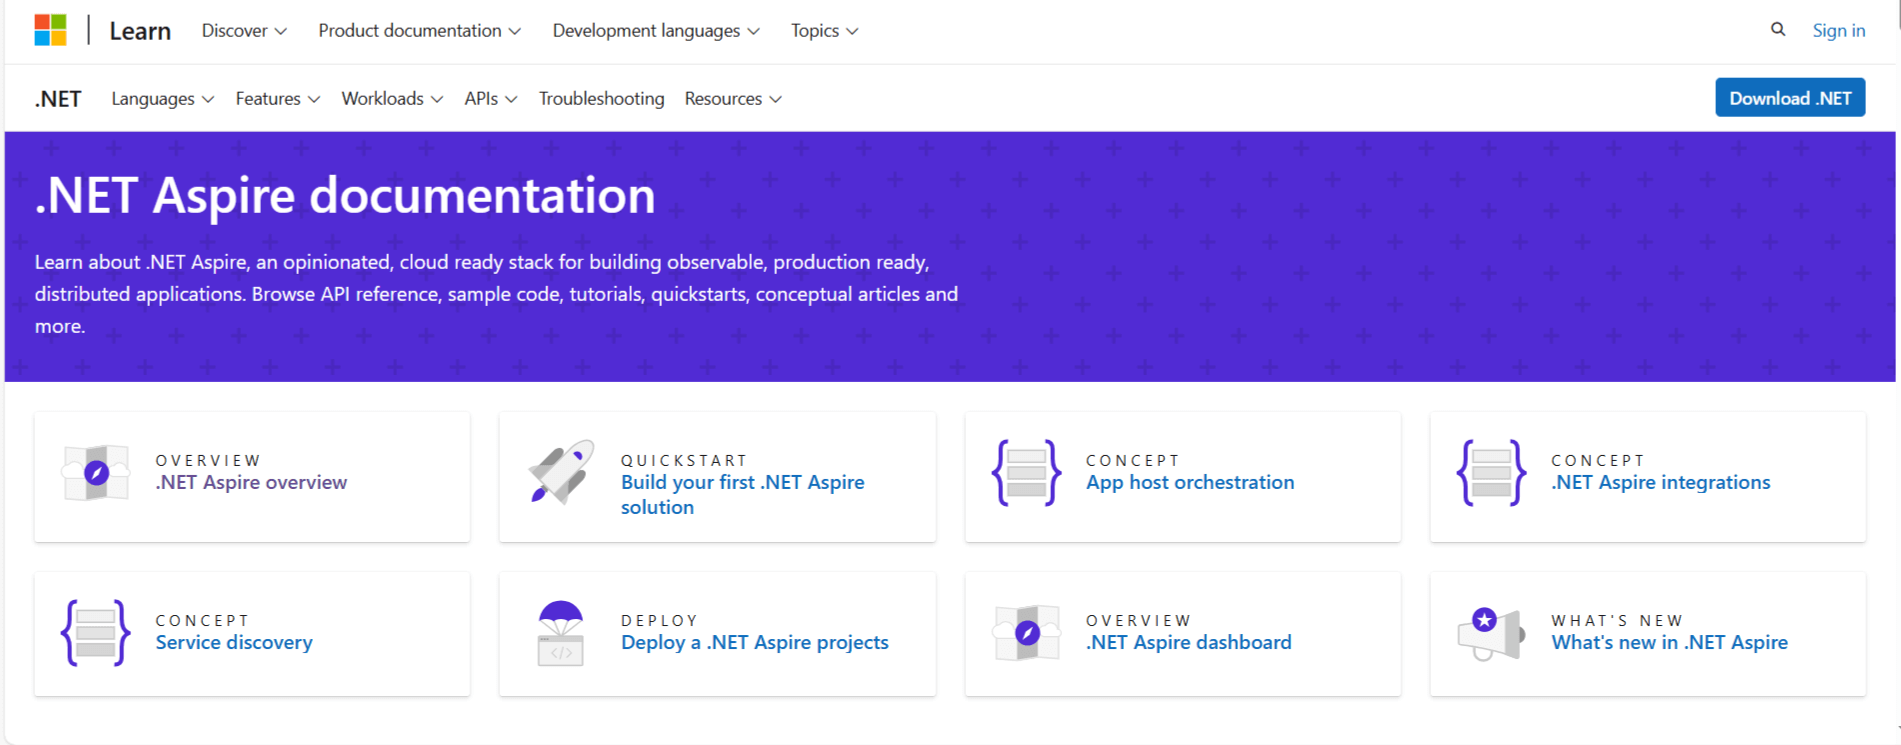Expand the Discover dropdown
The height and width of the screenshot is (745, 1901).
(x=244, y=31)
